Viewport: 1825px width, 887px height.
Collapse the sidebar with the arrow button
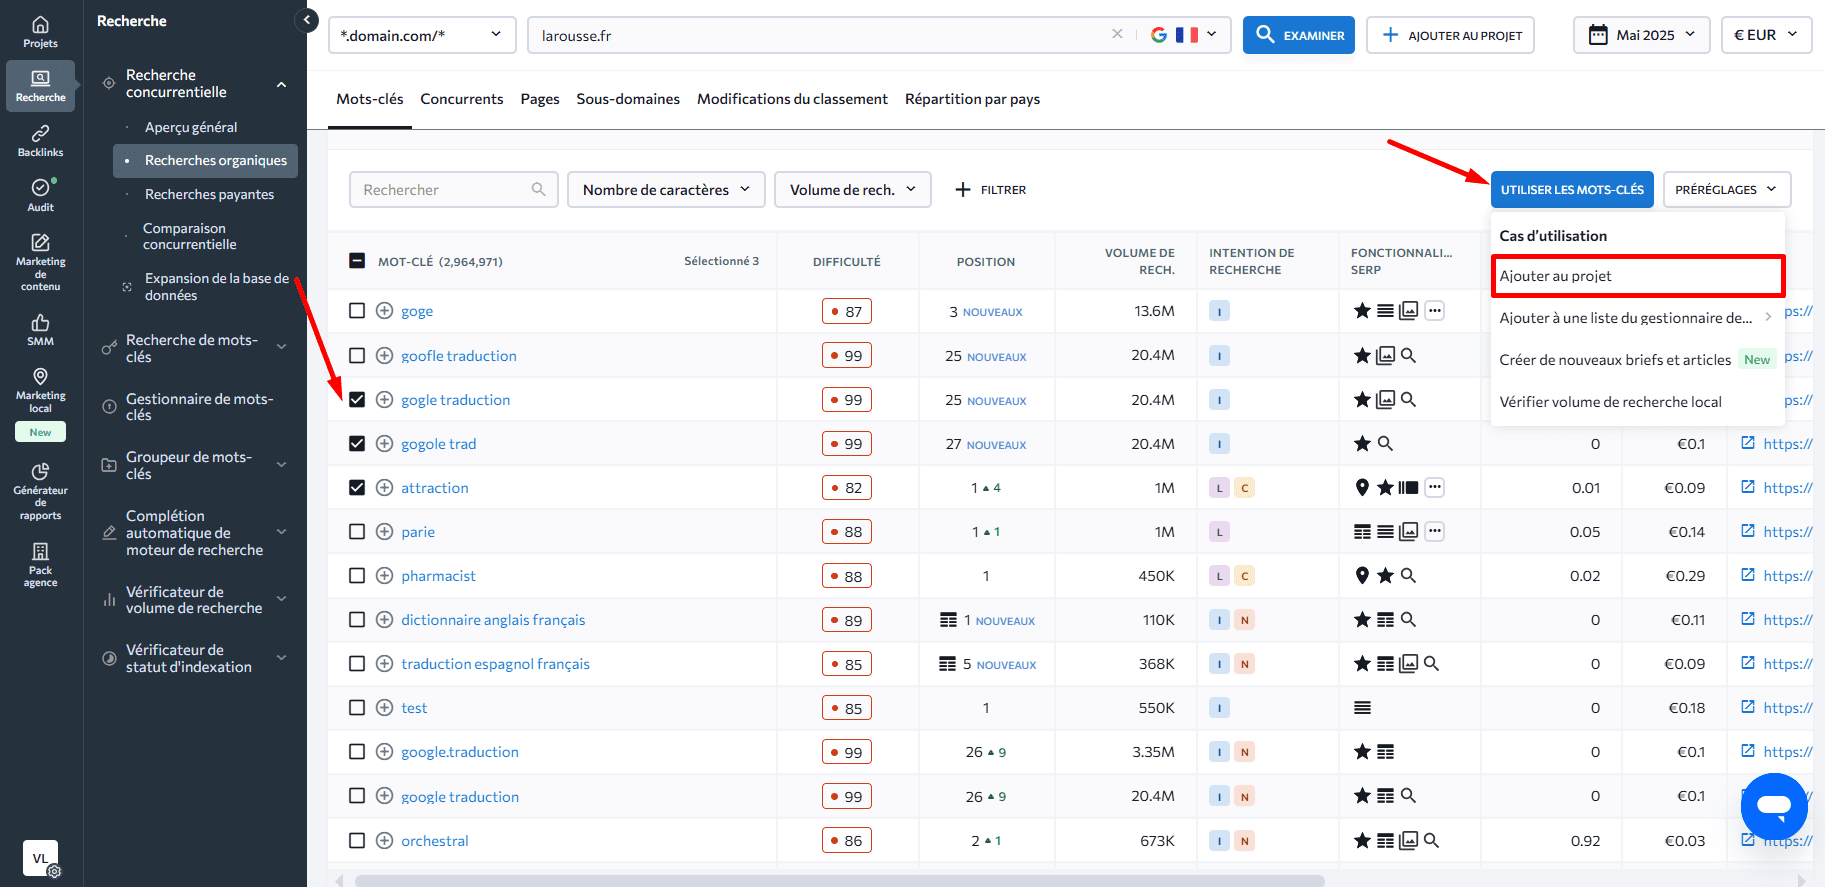click(308, 20)
